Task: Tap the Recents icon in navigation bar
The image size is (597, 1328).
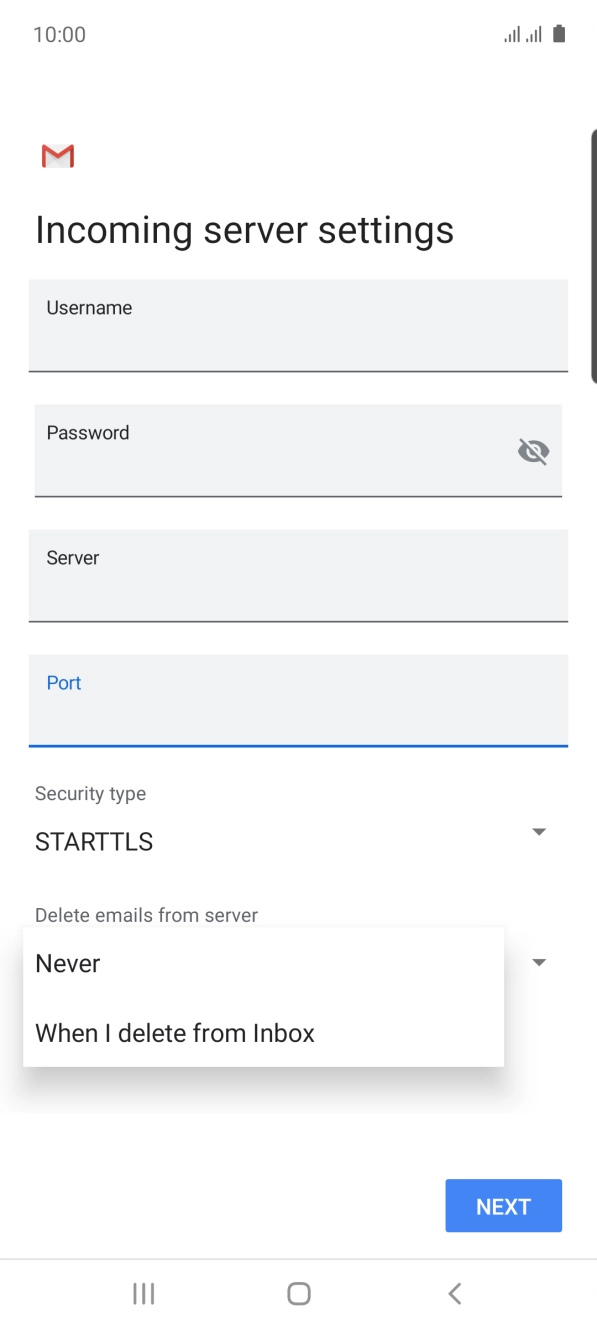Action: pyautogui.click(x=143, y=1292)
